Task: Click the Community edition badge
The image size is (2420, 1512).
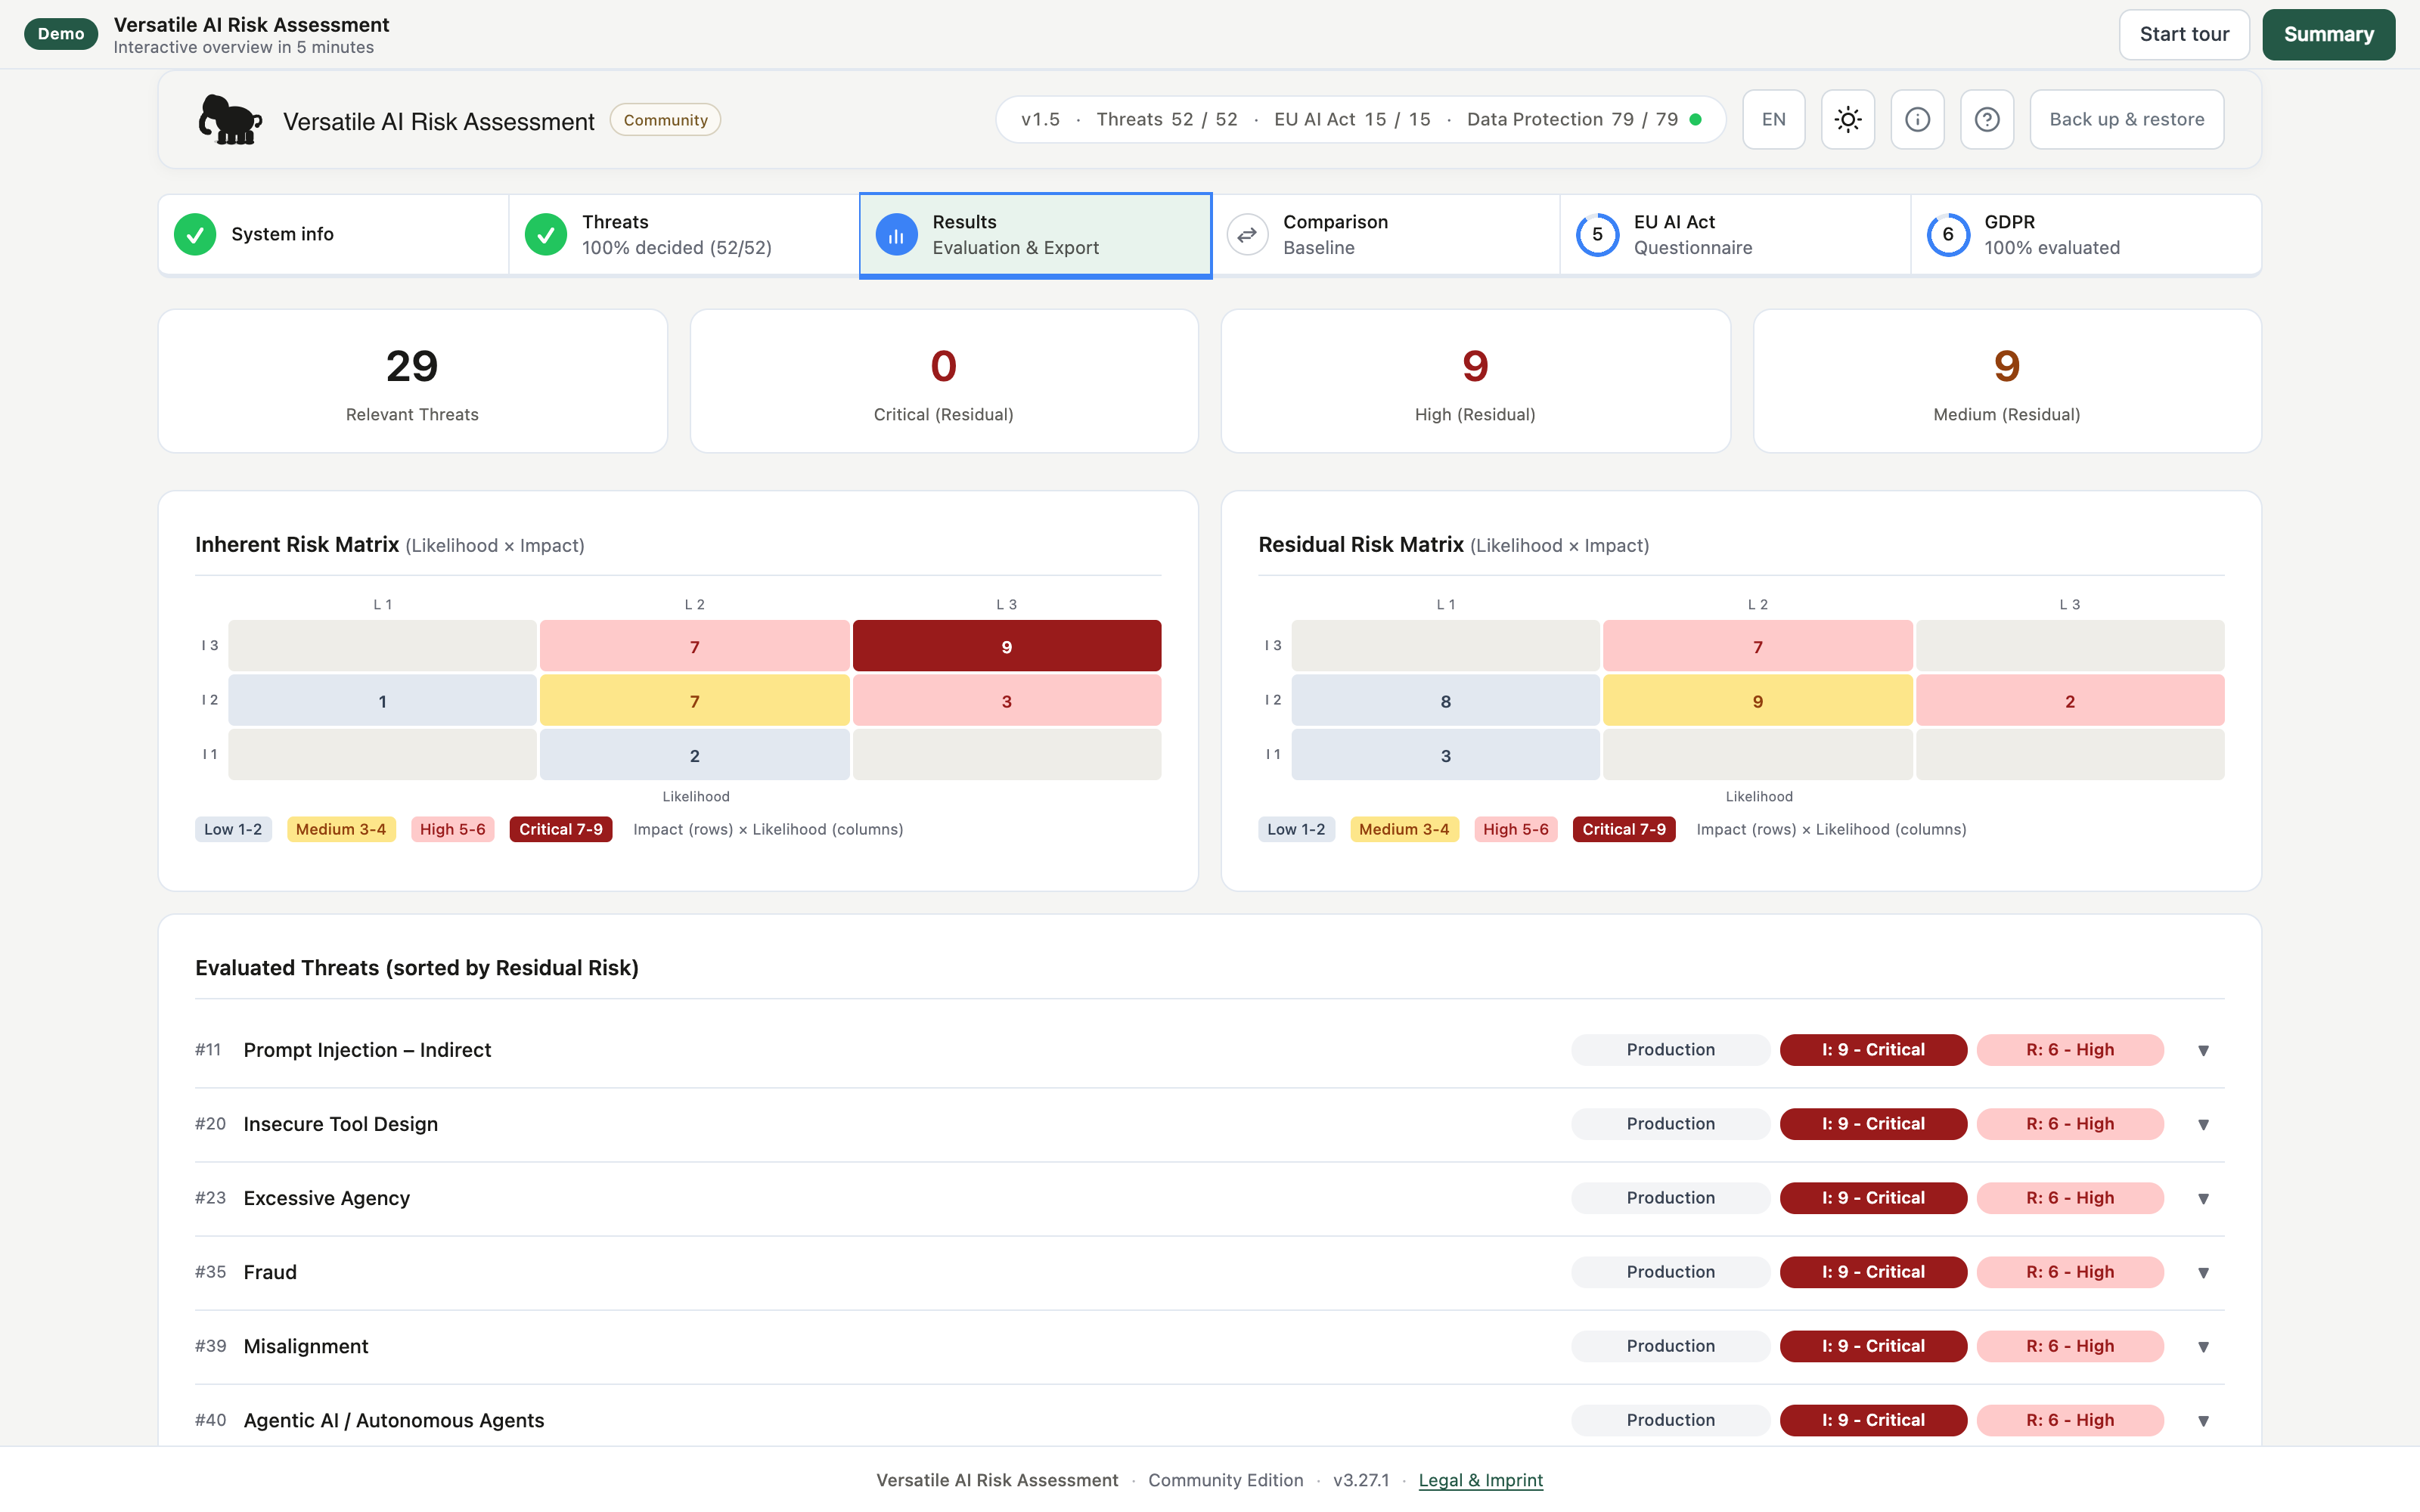Action: tap(665, 120)
